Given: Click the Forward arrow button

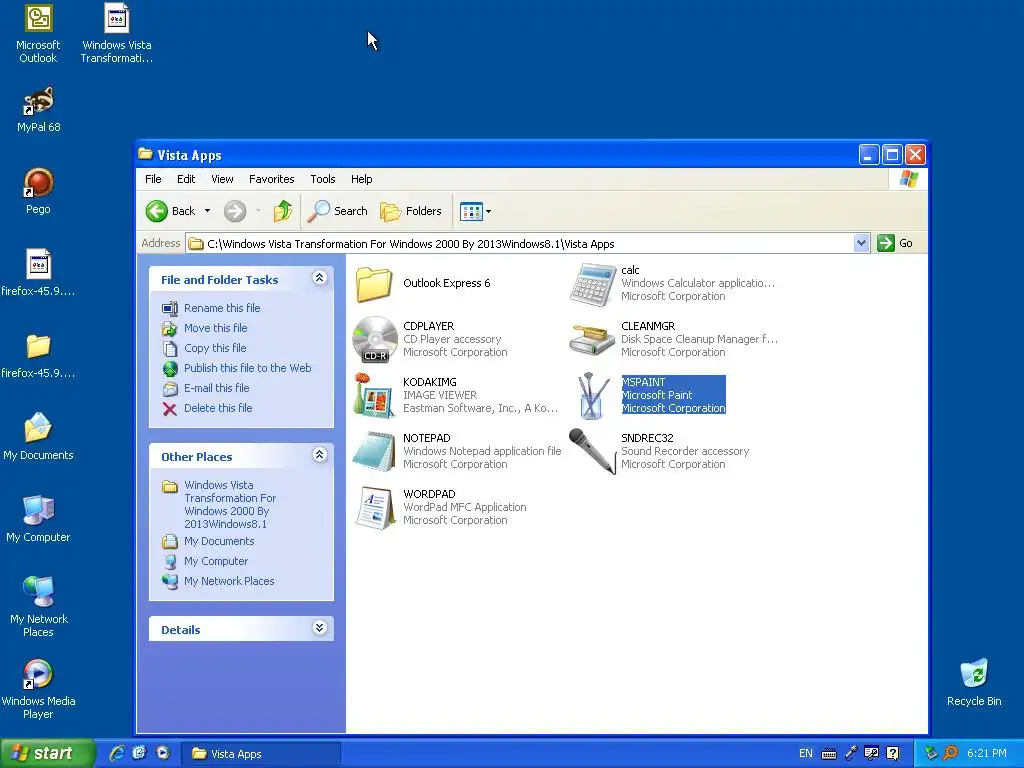Looking at the screenshot, I should (x=235, y=211).
